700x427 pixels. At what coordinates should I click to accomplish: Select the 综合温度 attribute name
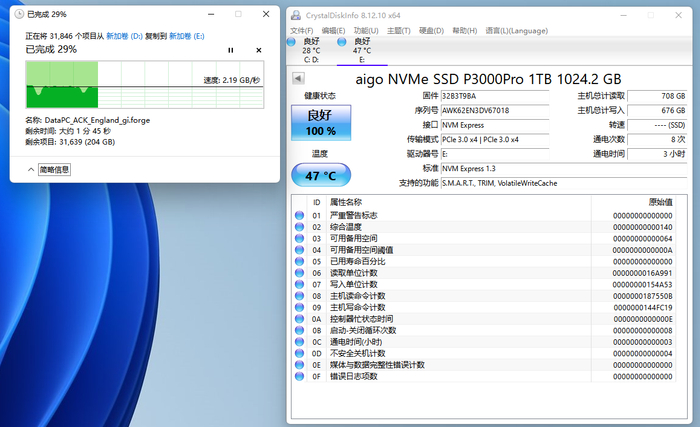346,227
